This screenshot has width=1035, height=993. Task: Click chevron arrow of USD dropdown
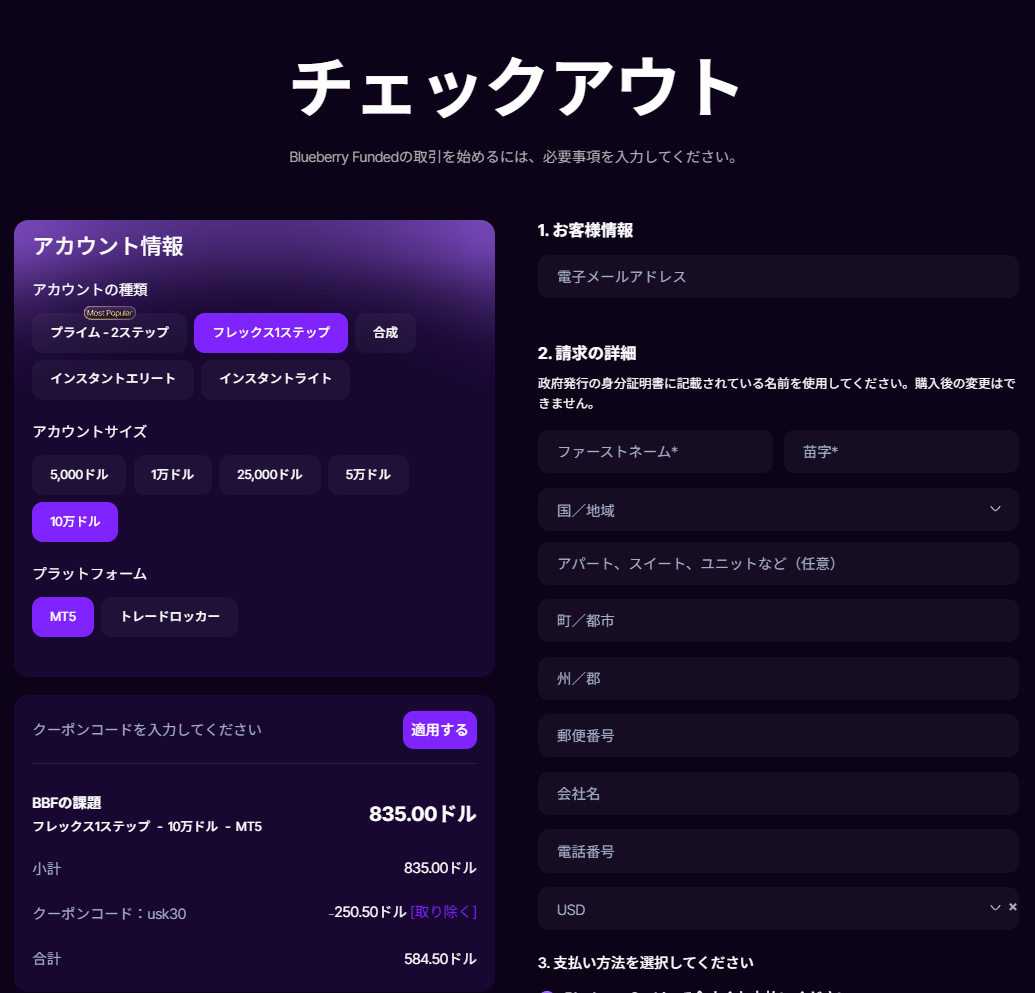[x=995, y=908]
